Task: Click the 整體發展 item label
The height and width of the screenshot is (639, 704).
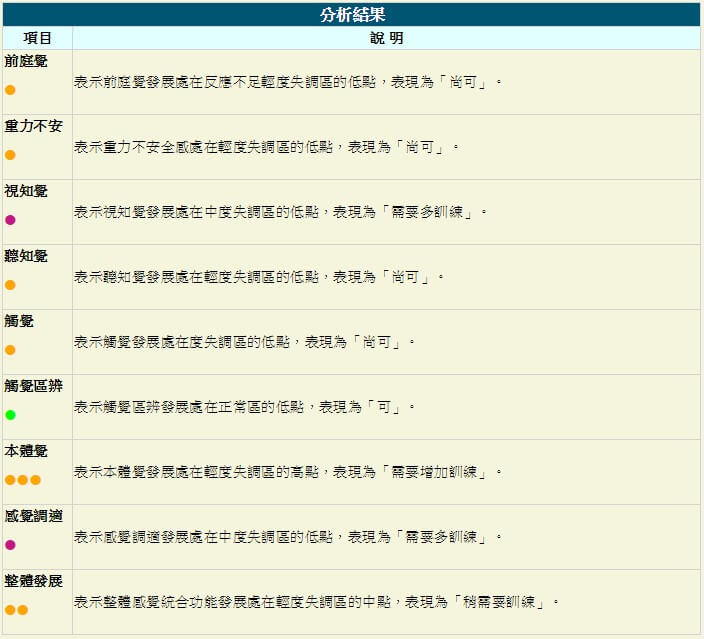Action: pos(33,581)
